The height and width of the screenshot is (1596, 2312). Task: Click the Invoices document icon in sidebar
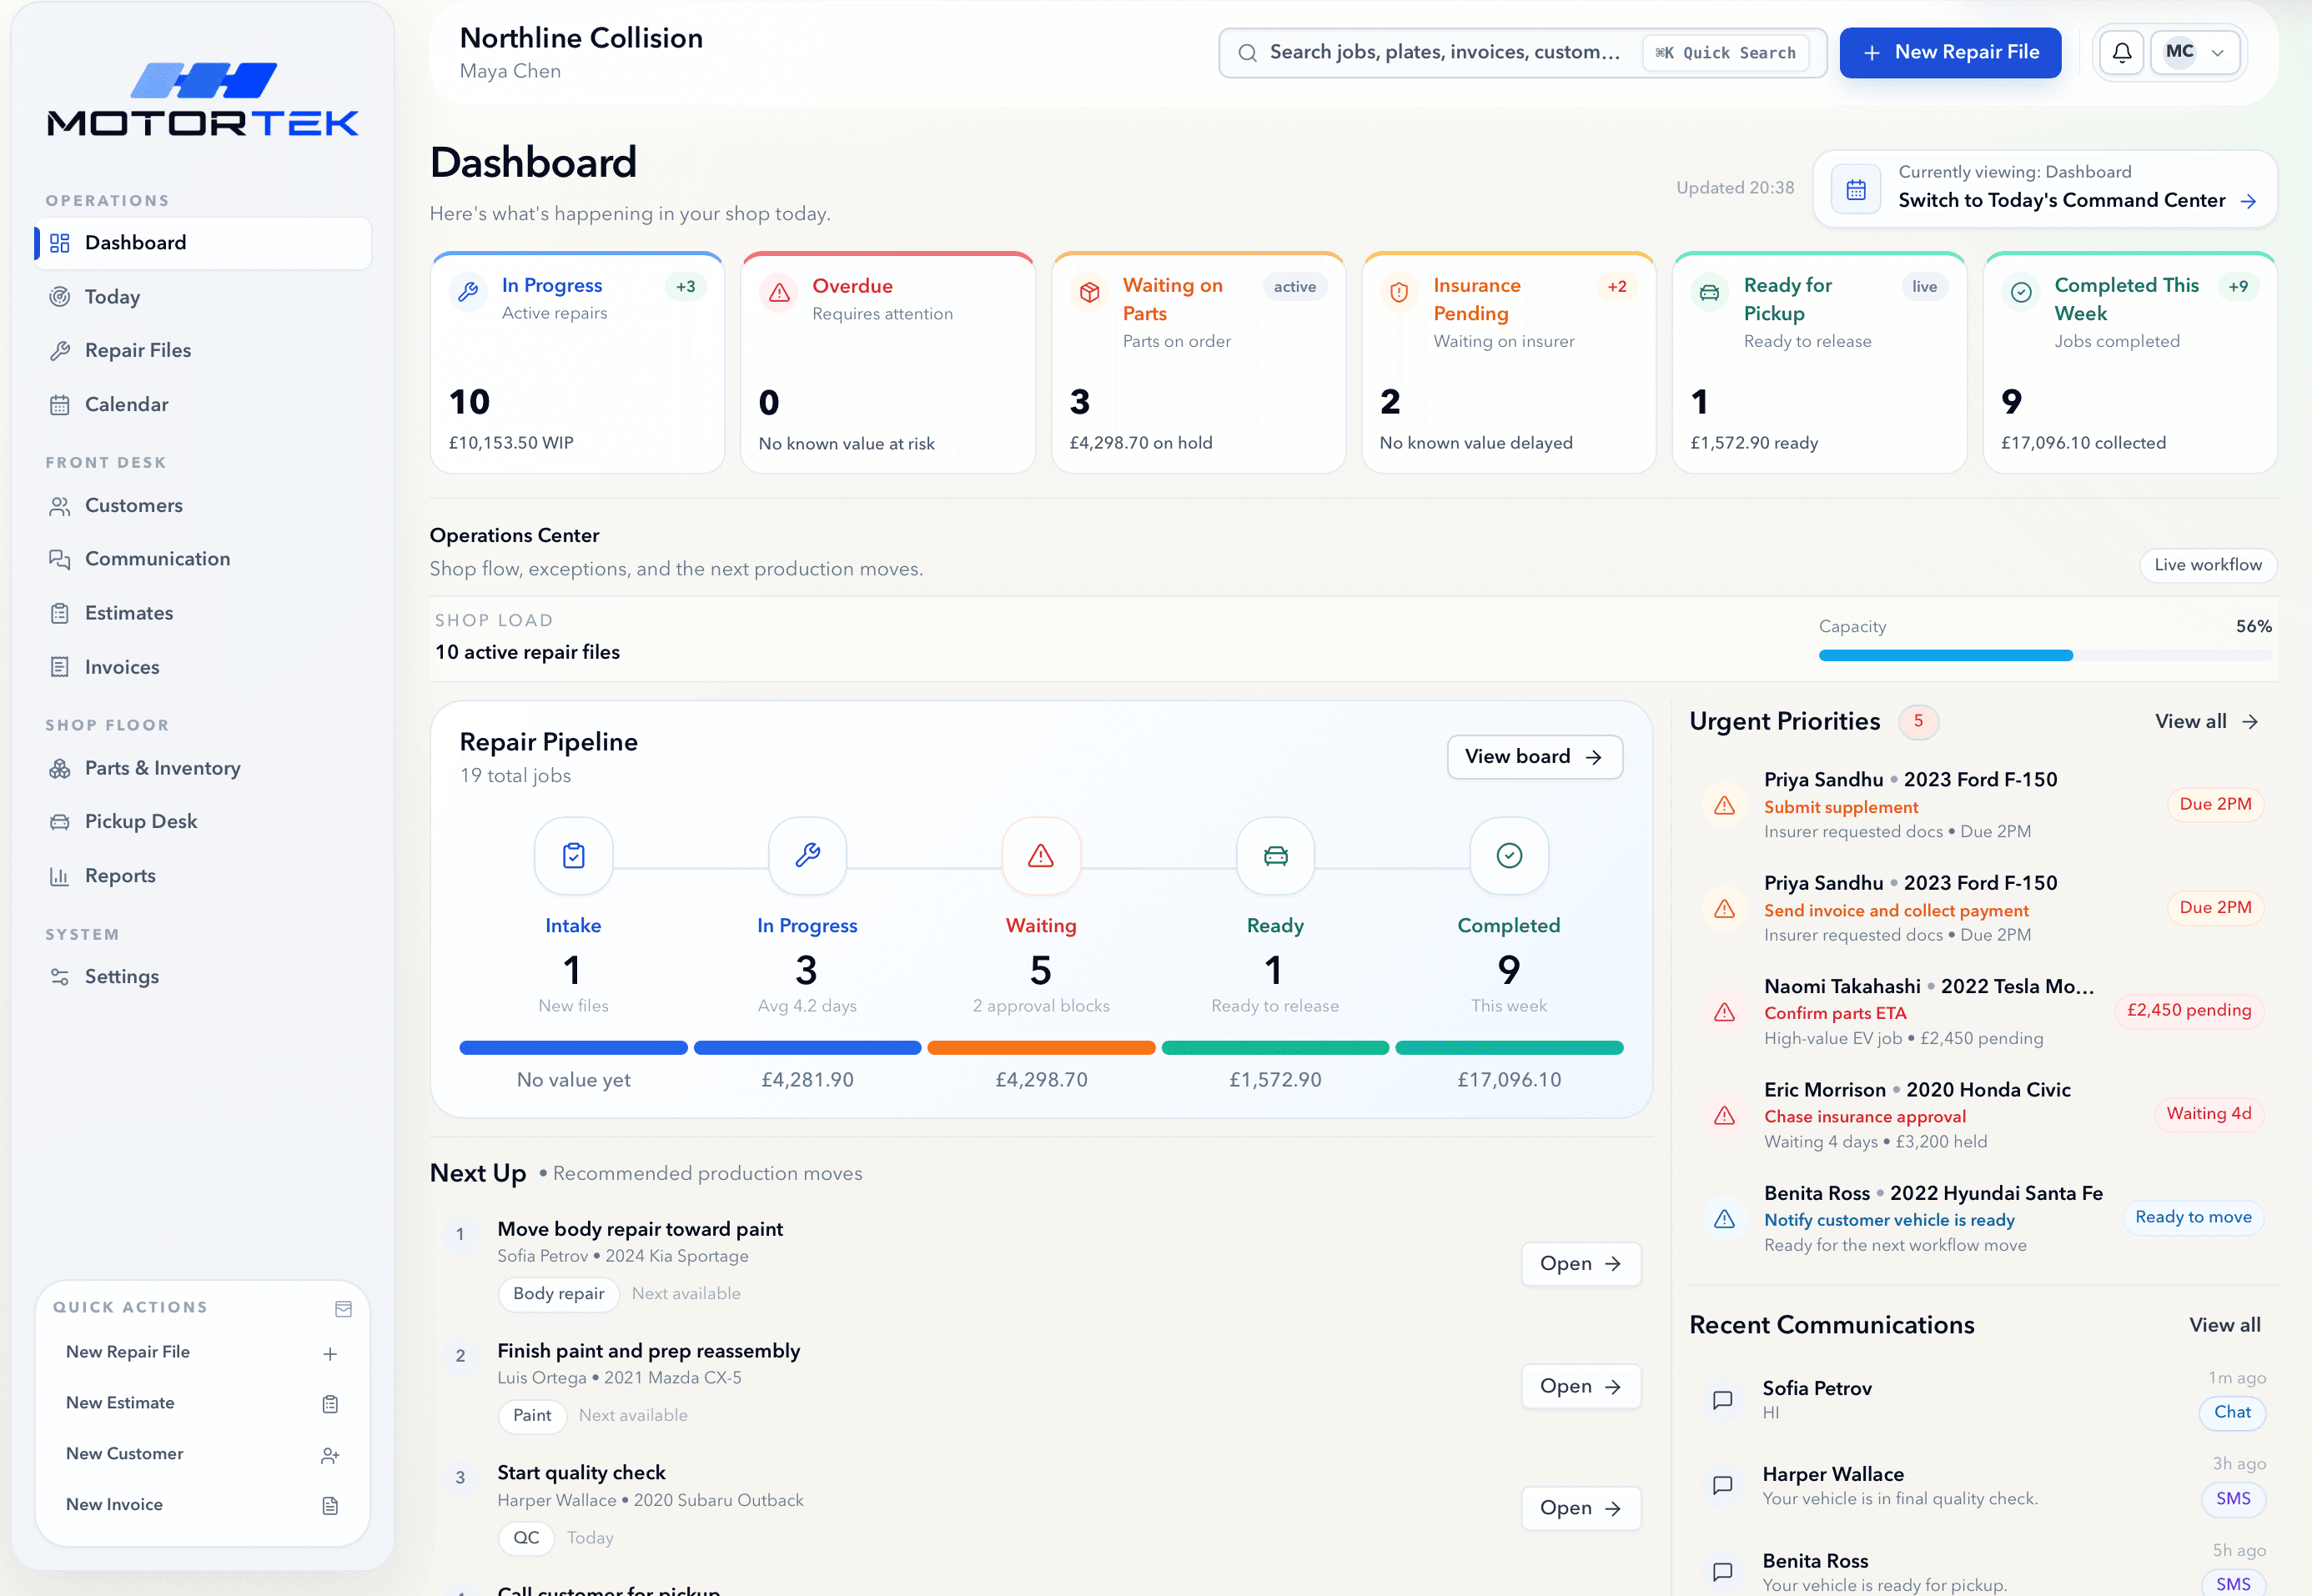click(x=60, y=667)
